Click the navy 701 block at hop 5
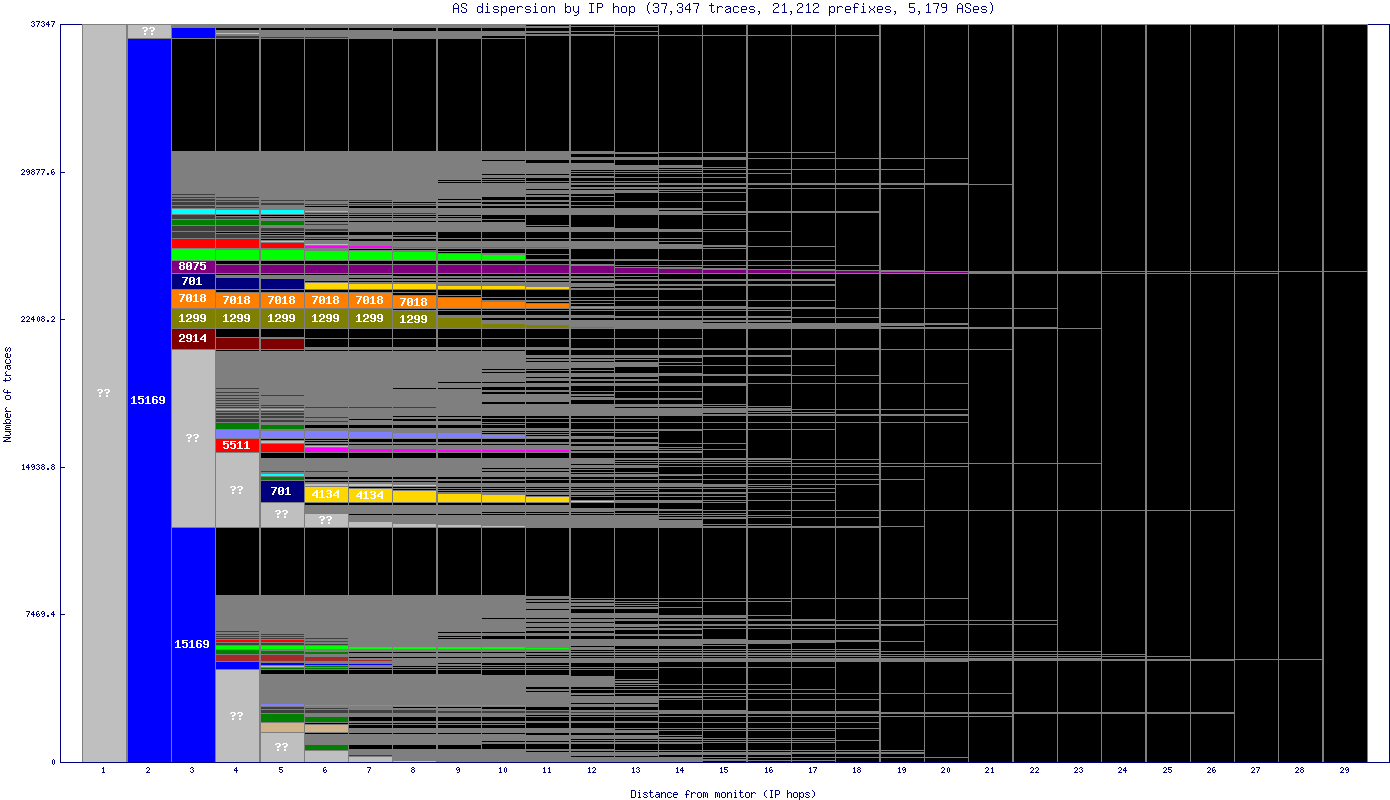The width and height of the screenshot is (1390, 800). pyautogui.click(x=281, y=491)
